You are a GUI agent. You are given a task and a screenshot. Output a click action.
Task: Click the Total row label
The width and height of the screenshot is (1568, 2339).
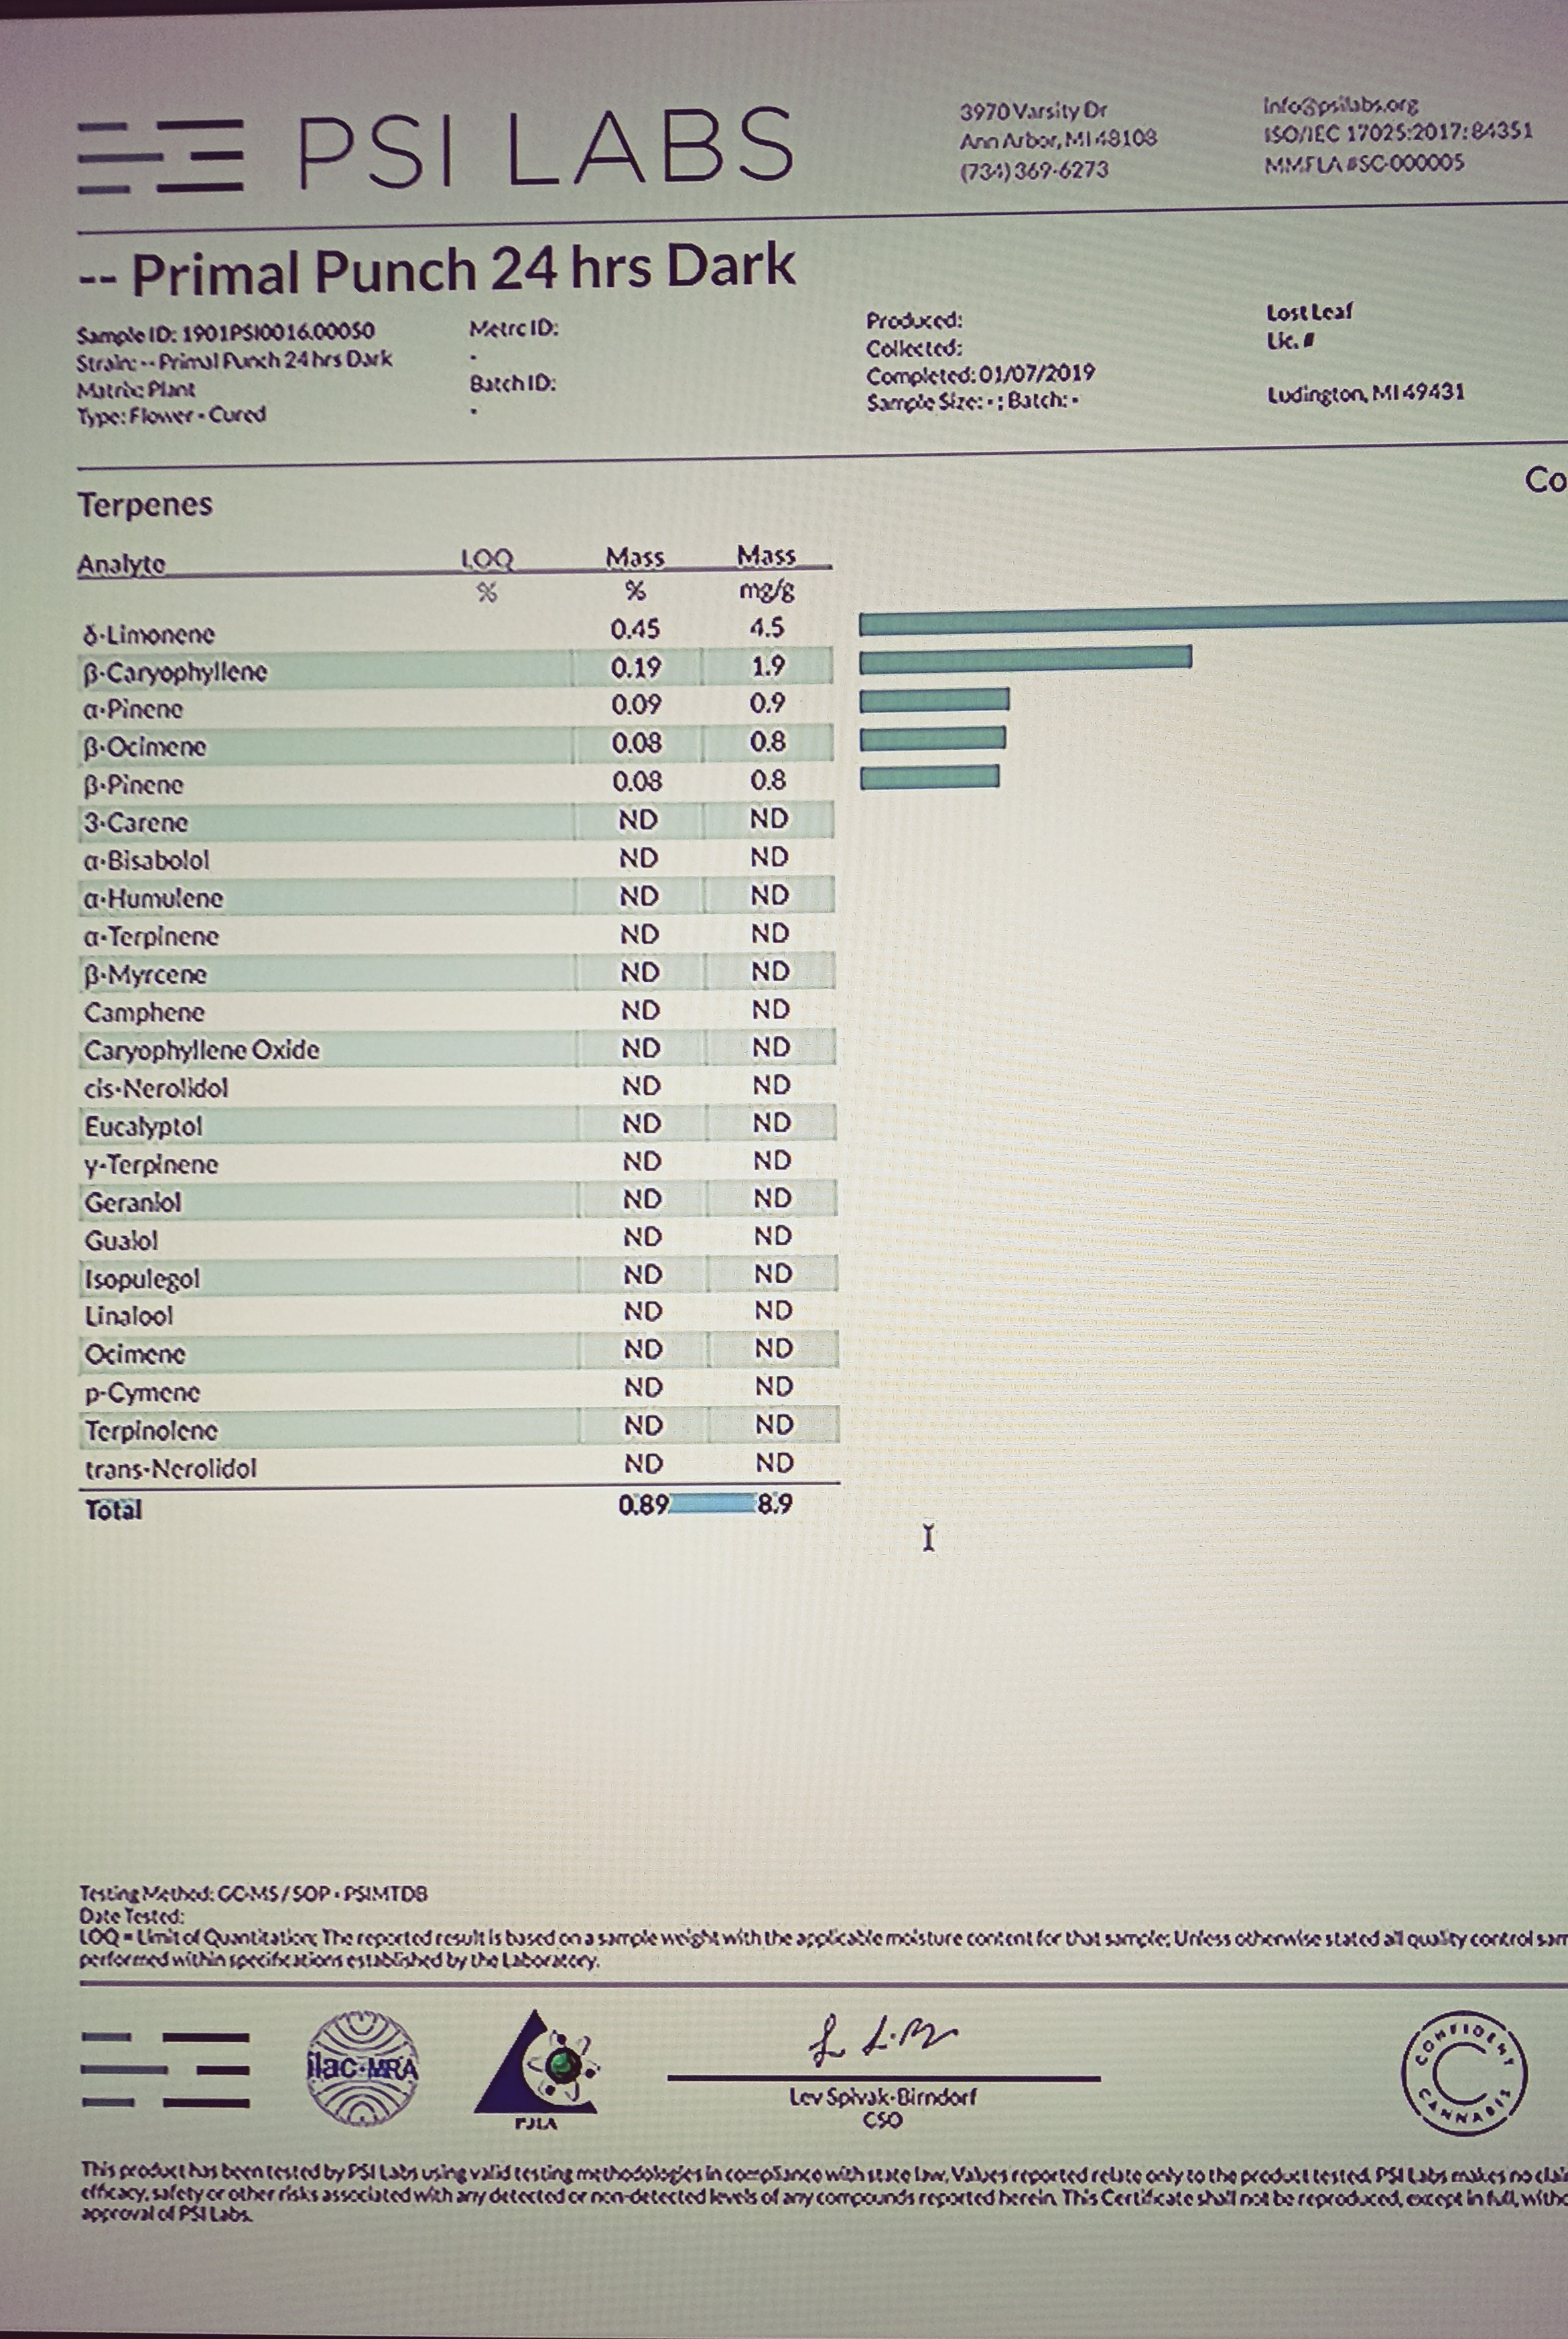114,1510
